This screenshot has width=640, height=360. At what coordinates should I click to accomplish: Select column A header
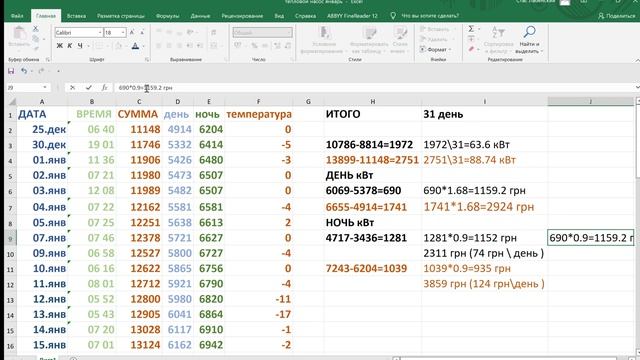42,101
